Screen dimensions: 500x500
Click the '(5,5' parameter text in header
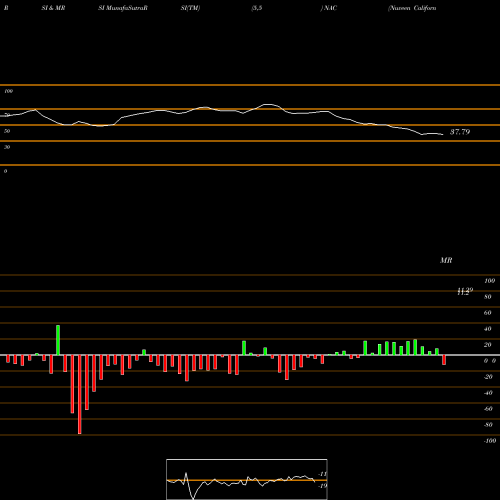pyautogui.click(x=257, y=8)
